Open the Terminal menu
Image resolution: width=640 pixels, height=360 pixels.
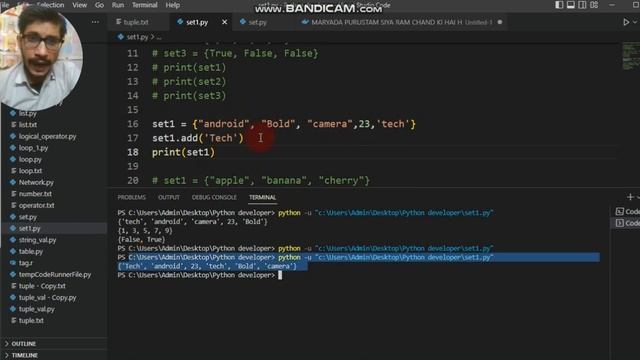144,5
